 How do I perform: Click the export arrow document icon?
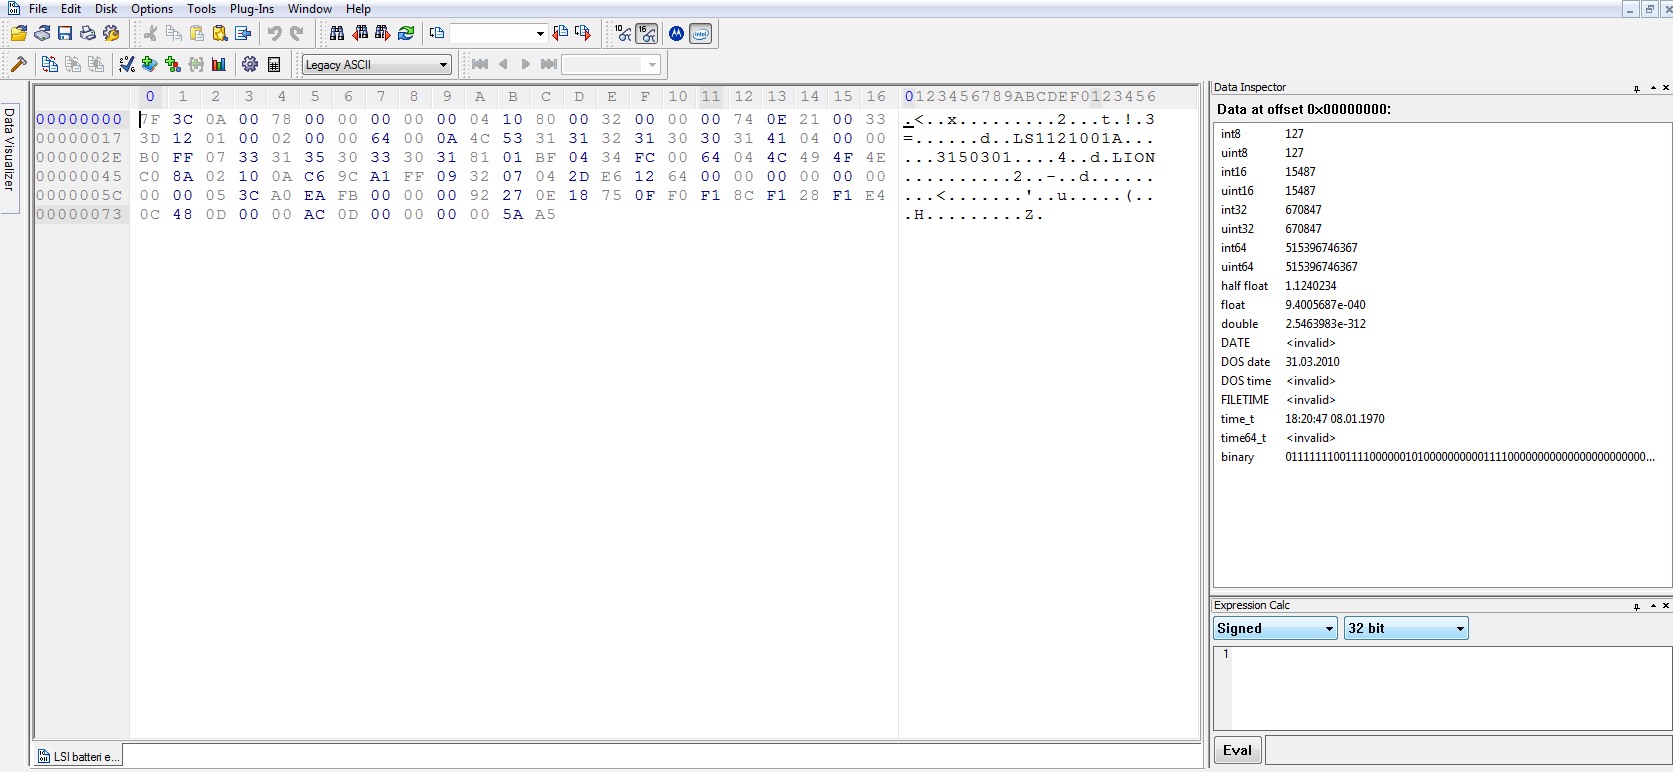pos(242,34)
